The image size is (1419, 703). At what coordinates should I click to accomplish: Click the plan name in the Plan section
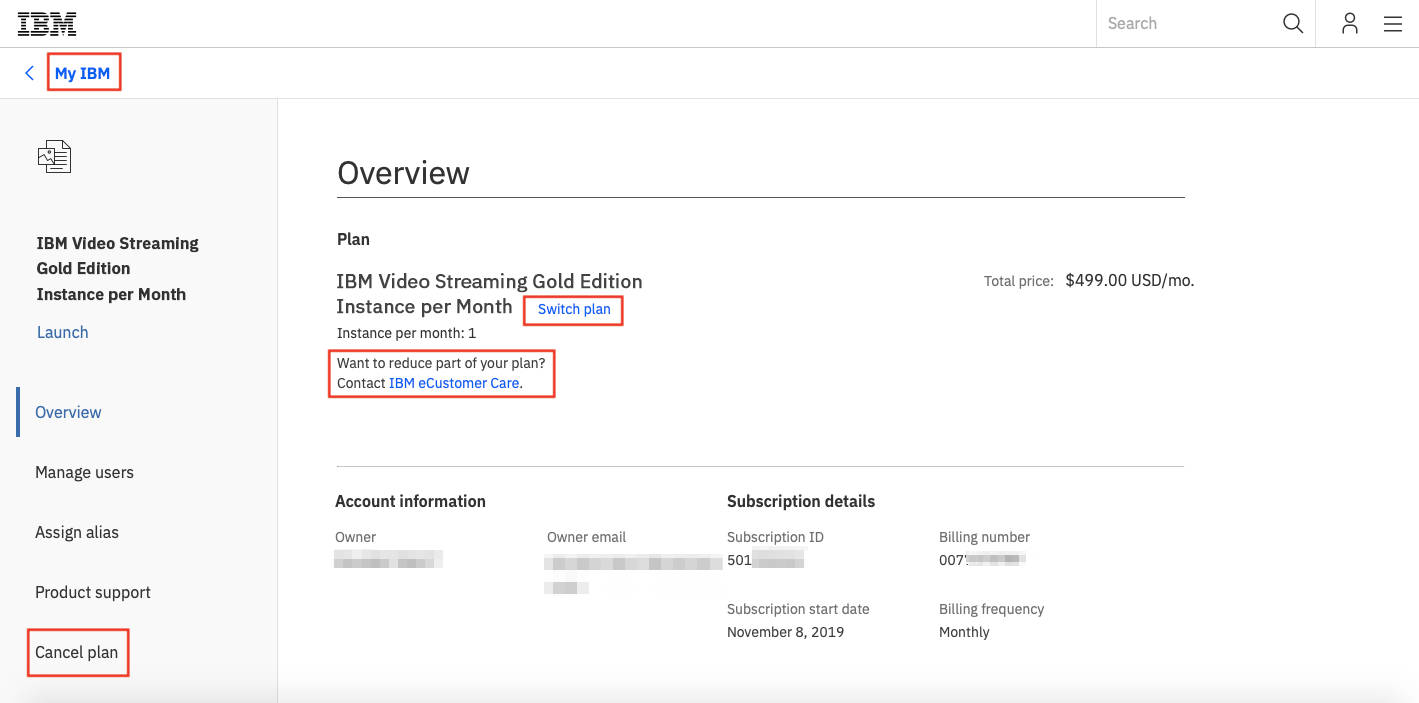[x=490, y=294]
